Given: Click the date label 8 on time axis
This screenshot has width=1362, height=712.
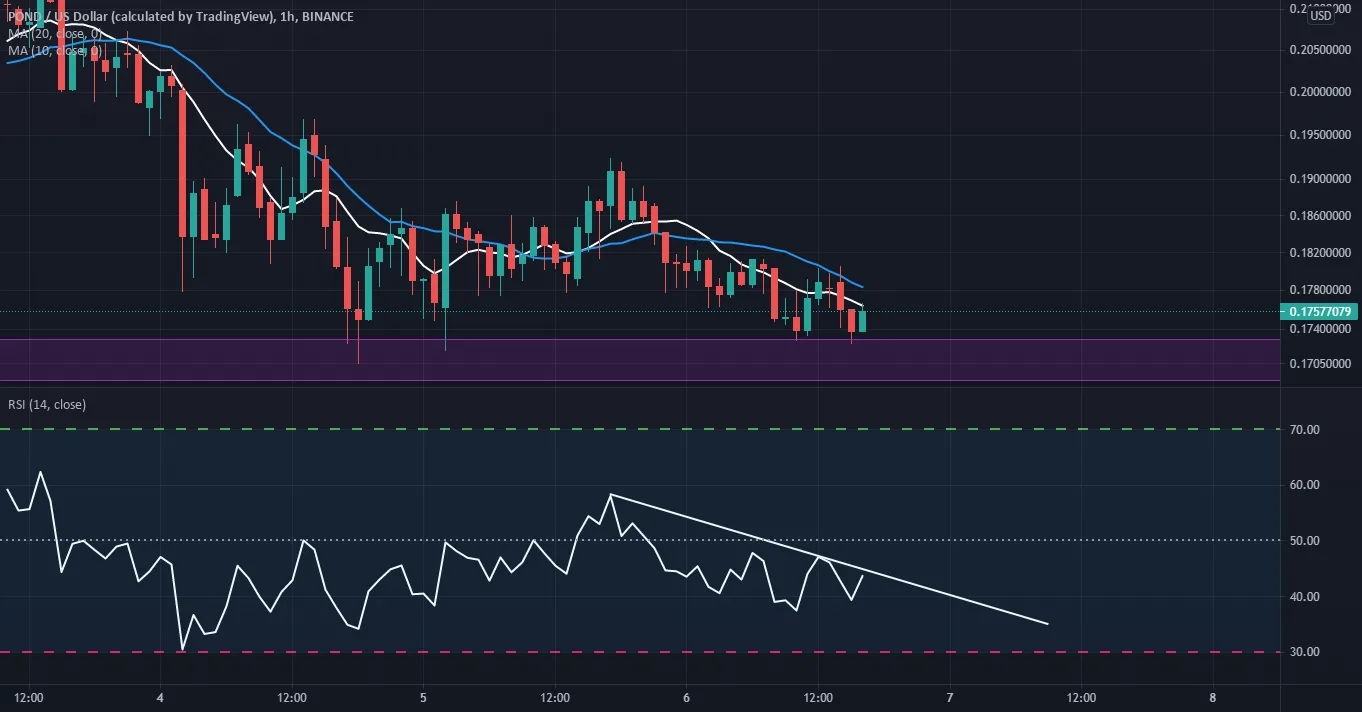Looking at the screenshot, I should click(x=1212, y=697).
